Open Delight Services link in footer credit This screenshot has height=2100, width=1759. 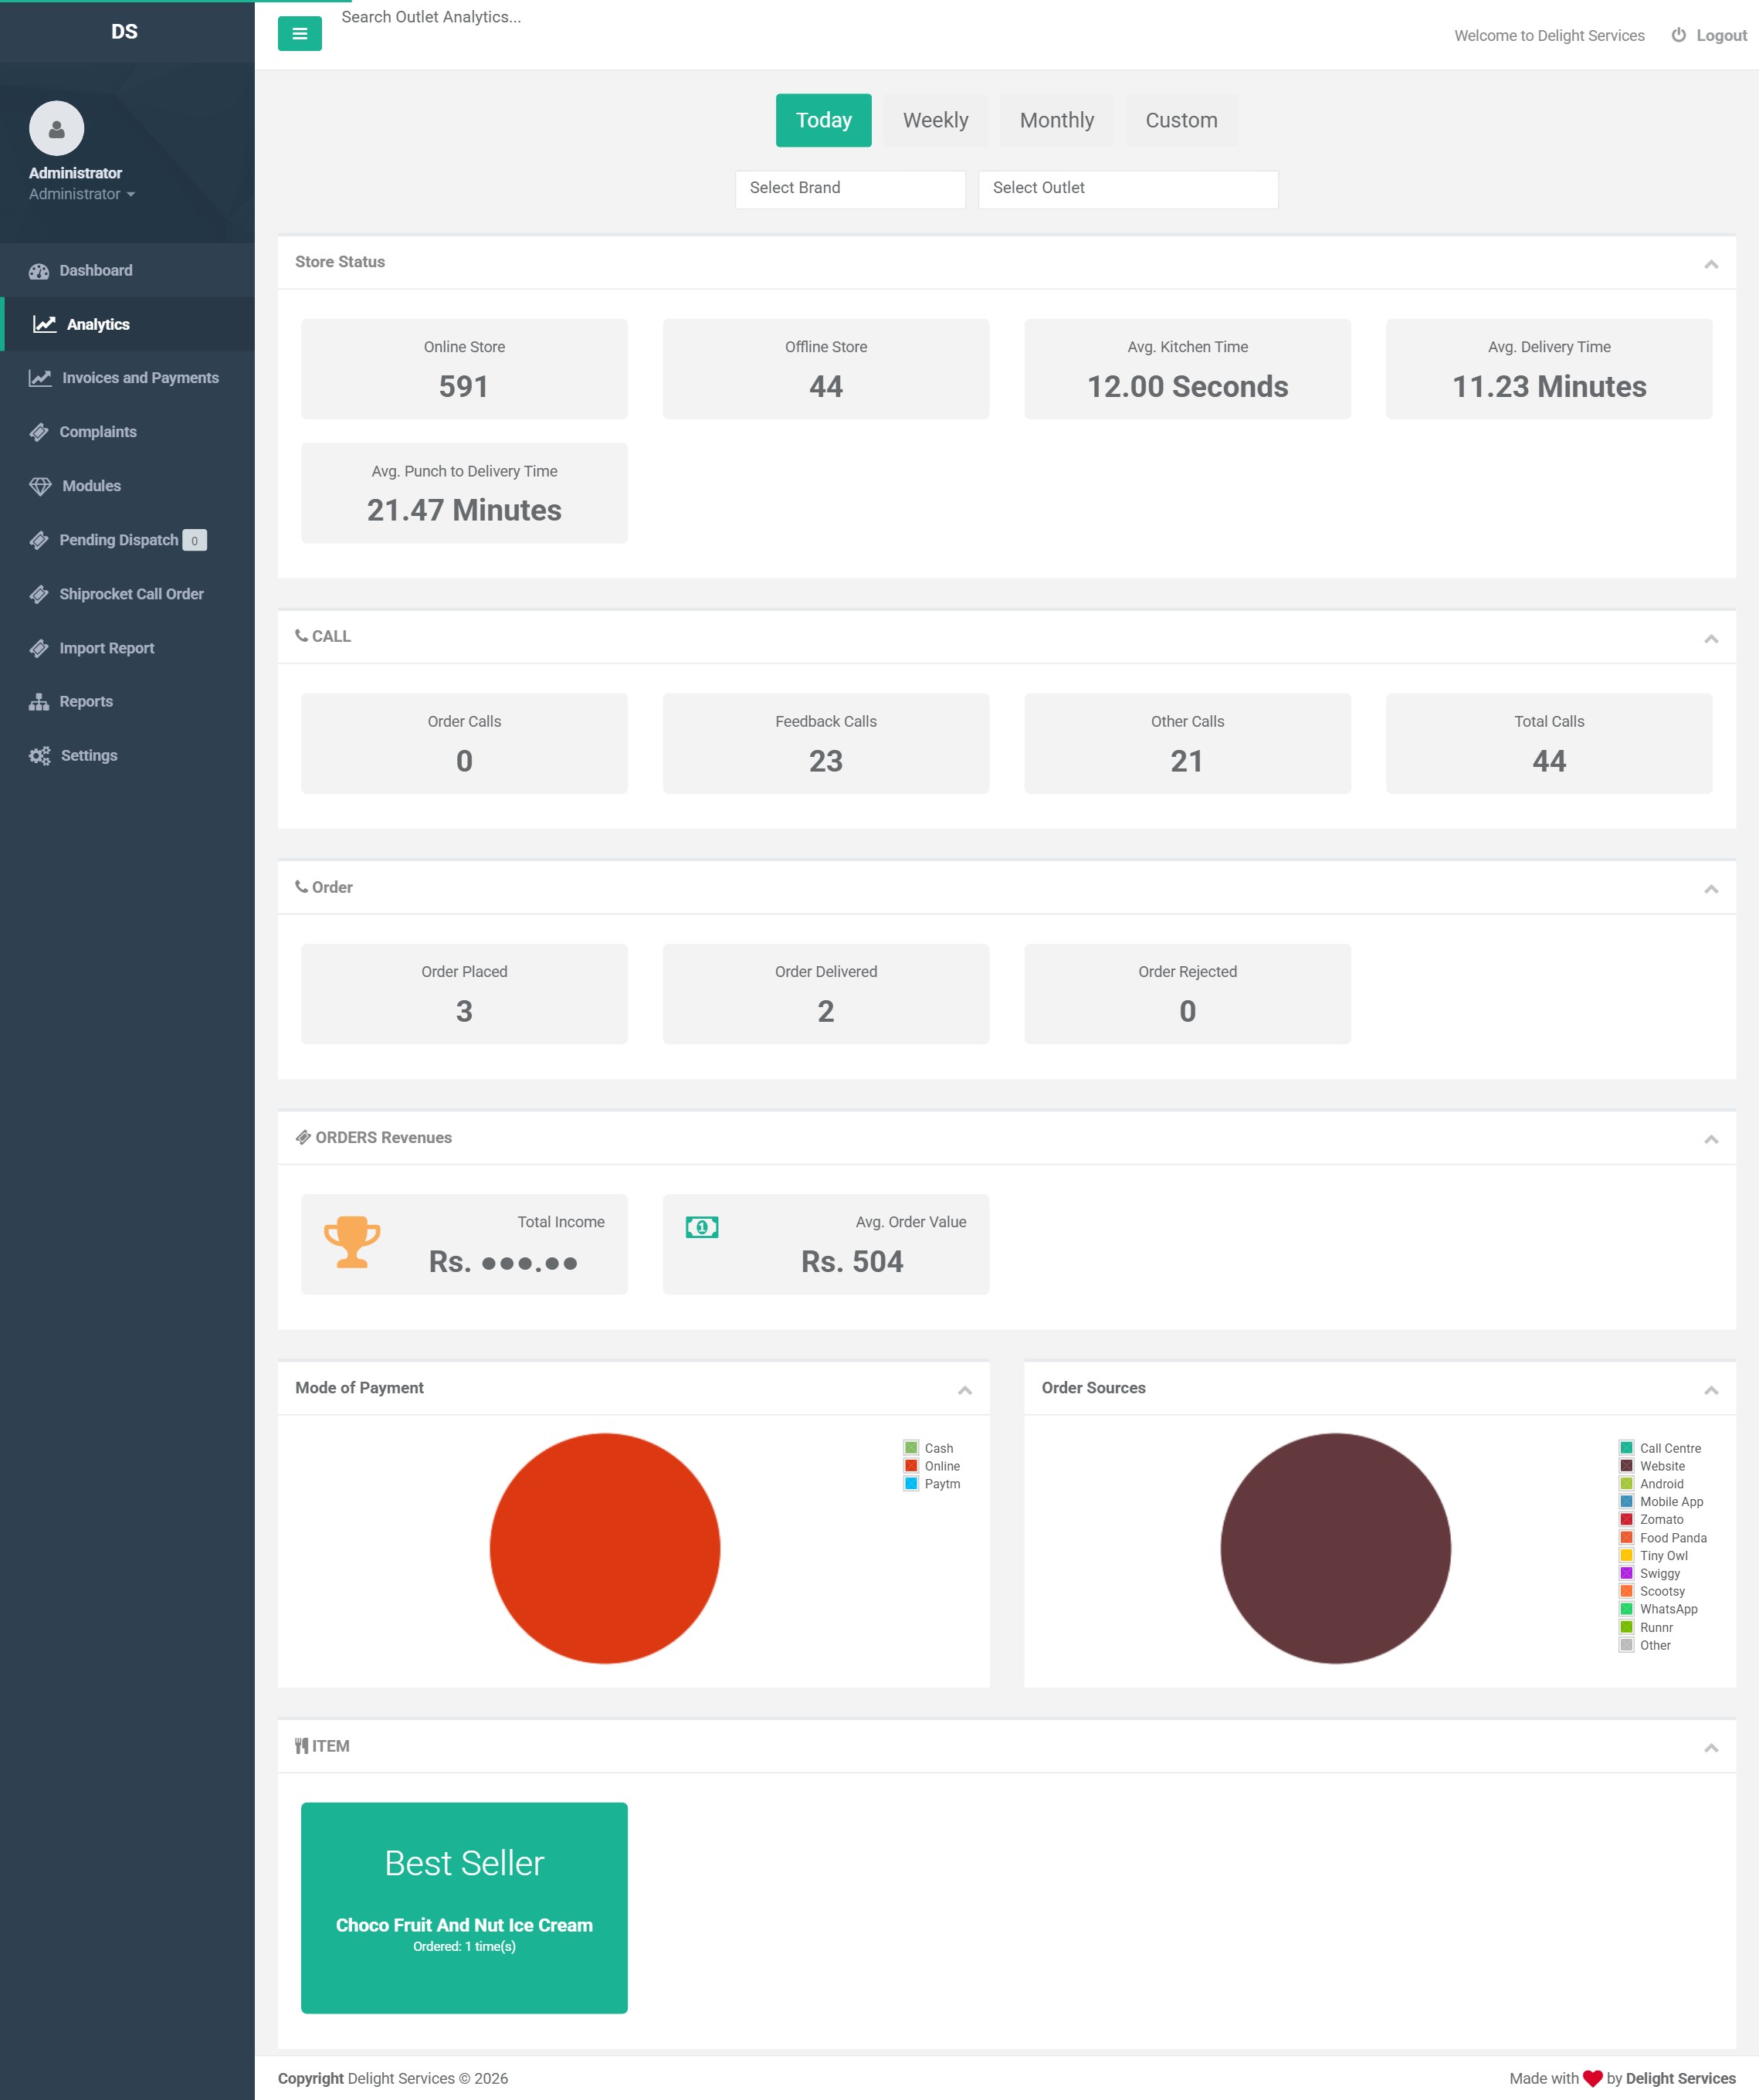coord(1680,2078)
